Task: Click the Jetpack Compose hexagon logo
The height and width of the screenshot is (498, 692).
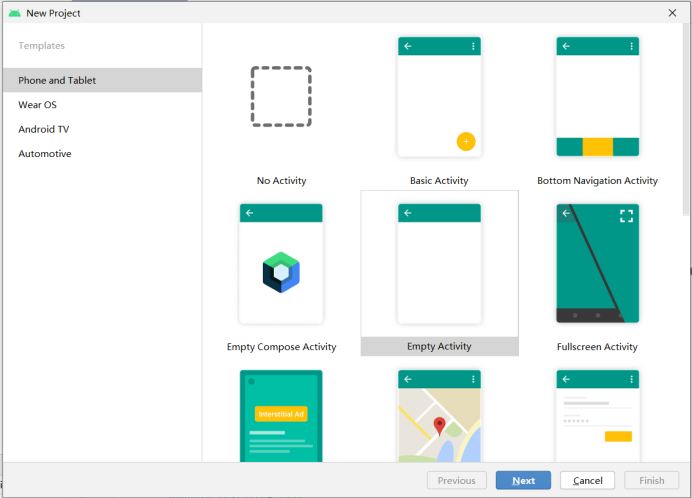Action: point(281,272)
